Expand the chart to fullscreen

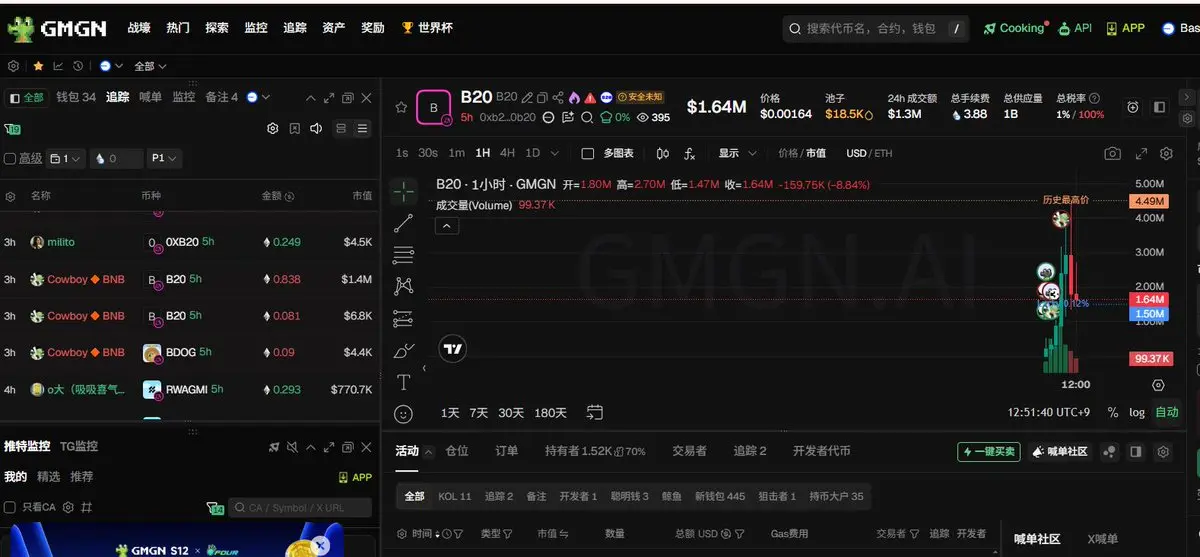(1141, 153)
